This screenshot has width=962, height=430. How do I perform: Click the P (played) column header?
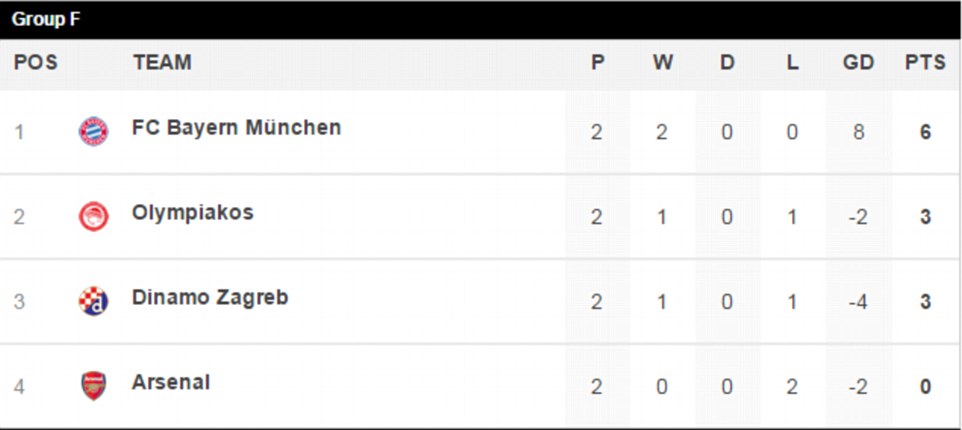click(597, 63)
